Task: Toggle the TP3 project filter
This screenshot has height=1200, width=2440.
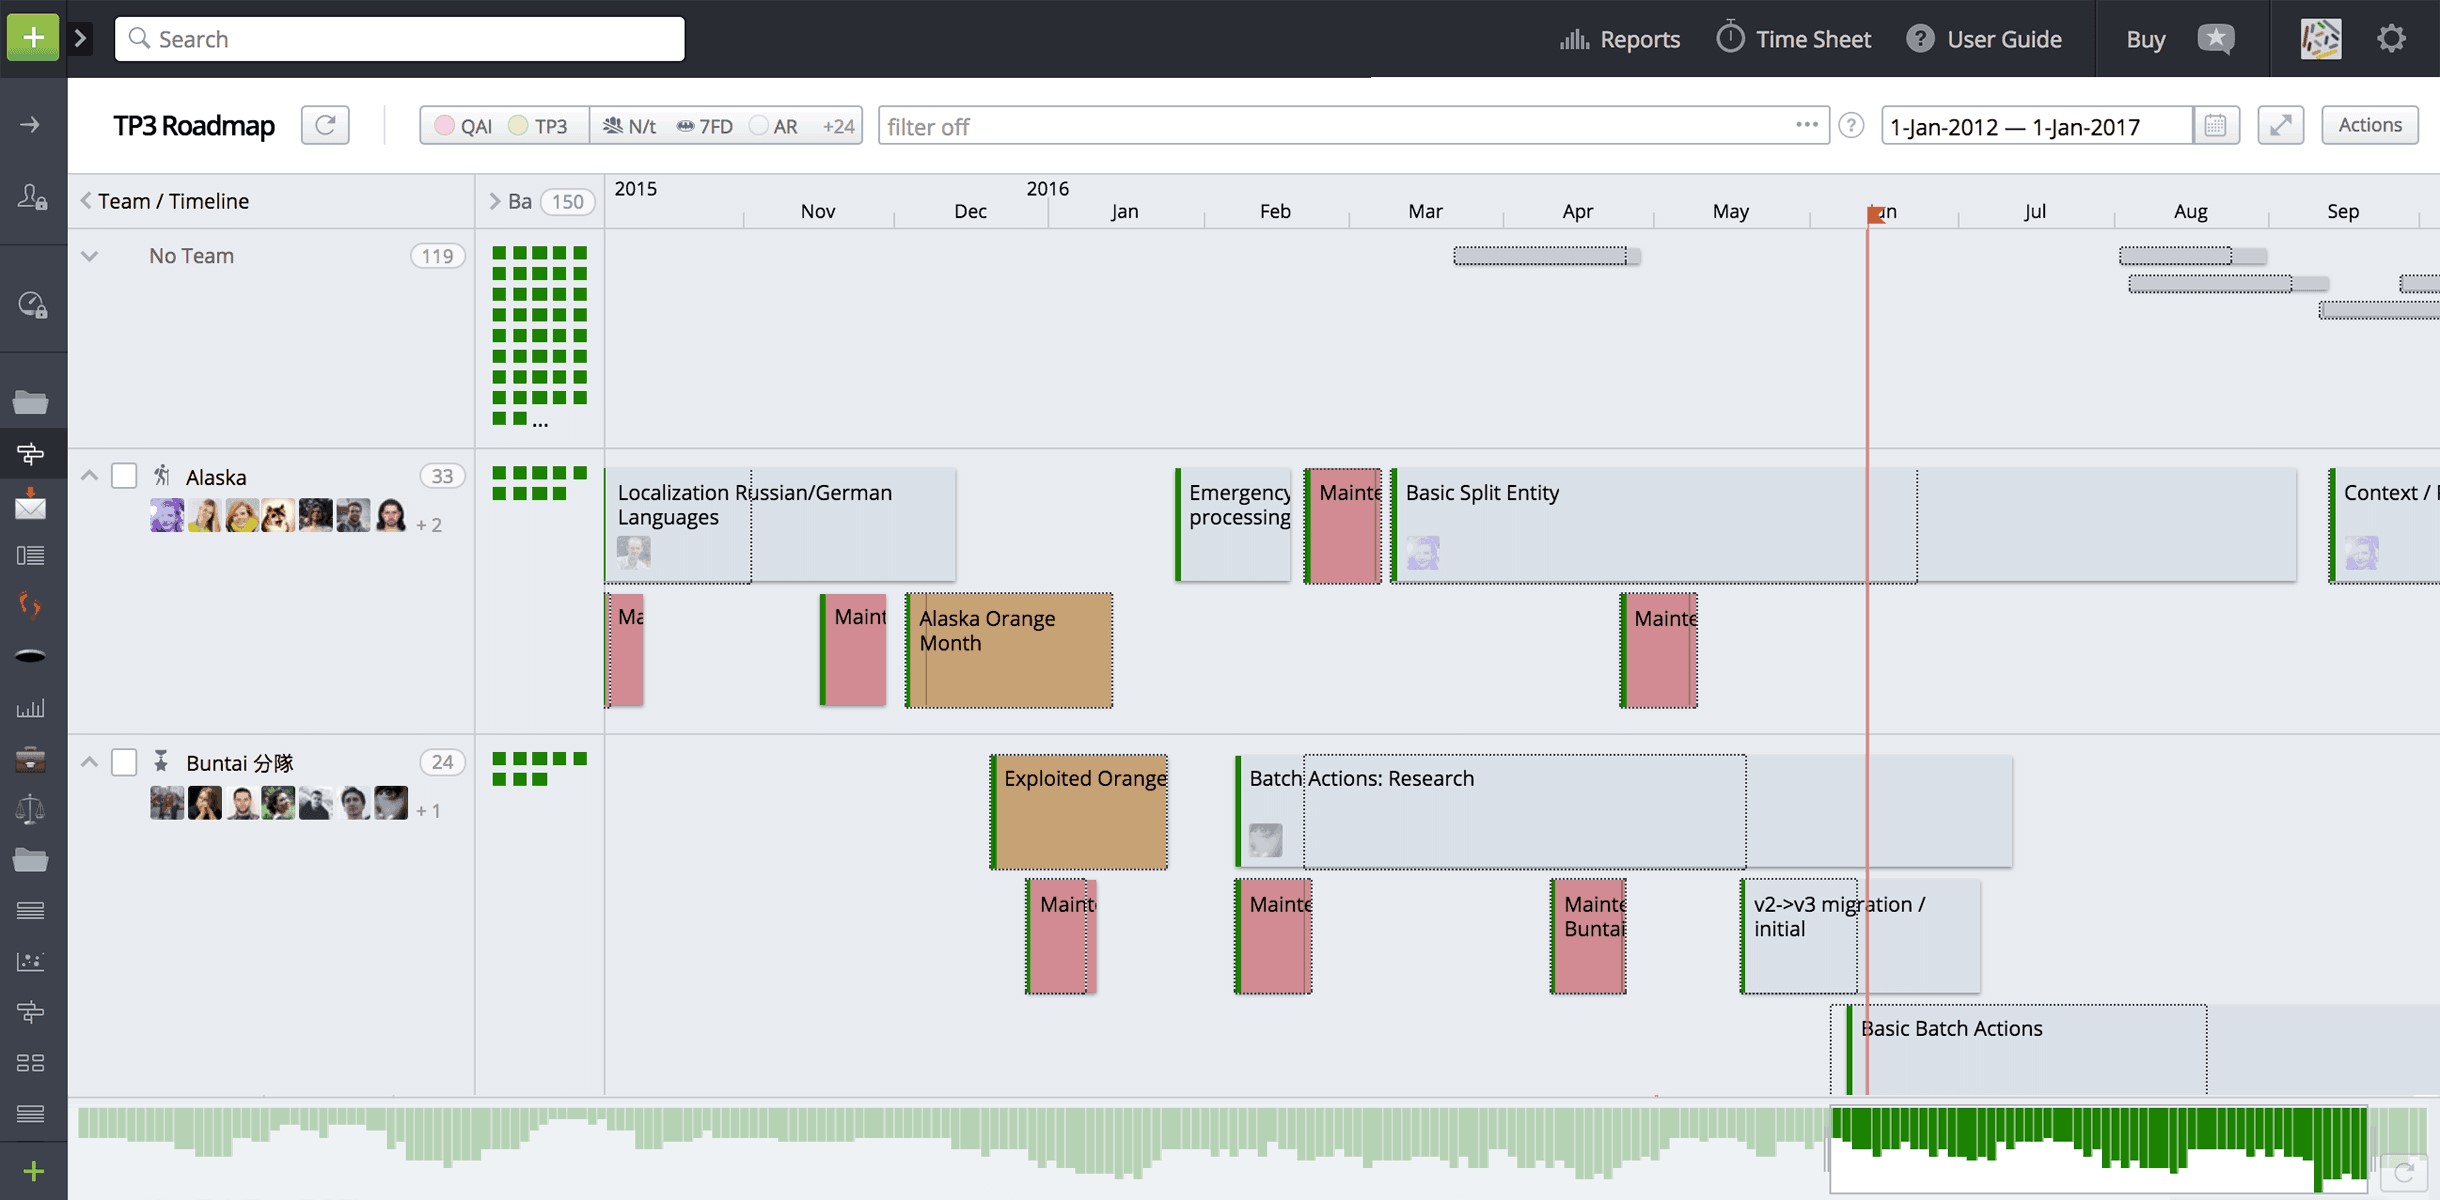Action: pyautogui.click(x=538, y=126)
